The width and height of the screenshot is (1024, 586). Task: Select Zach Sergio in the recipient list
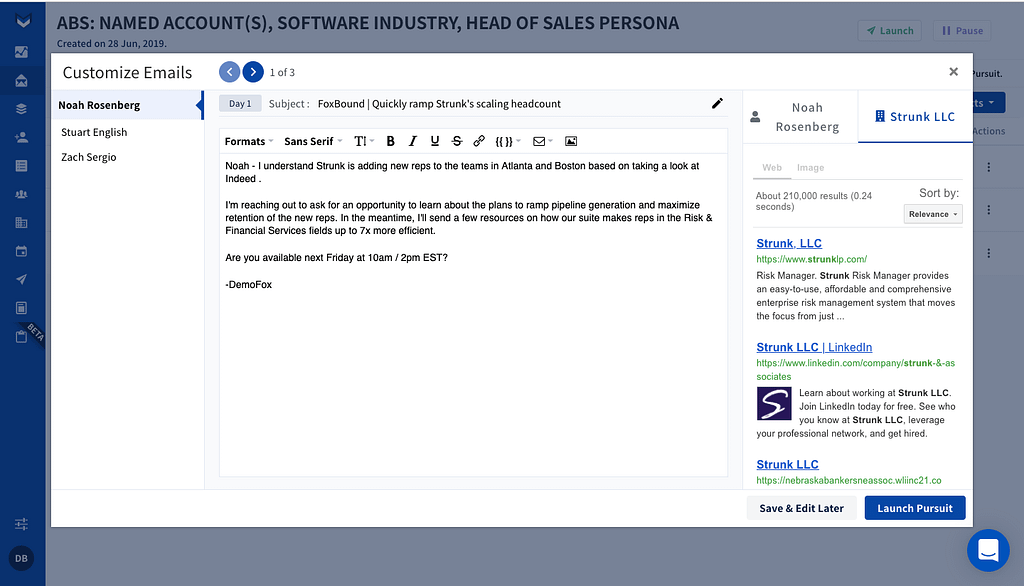click(x=89, y=157)
